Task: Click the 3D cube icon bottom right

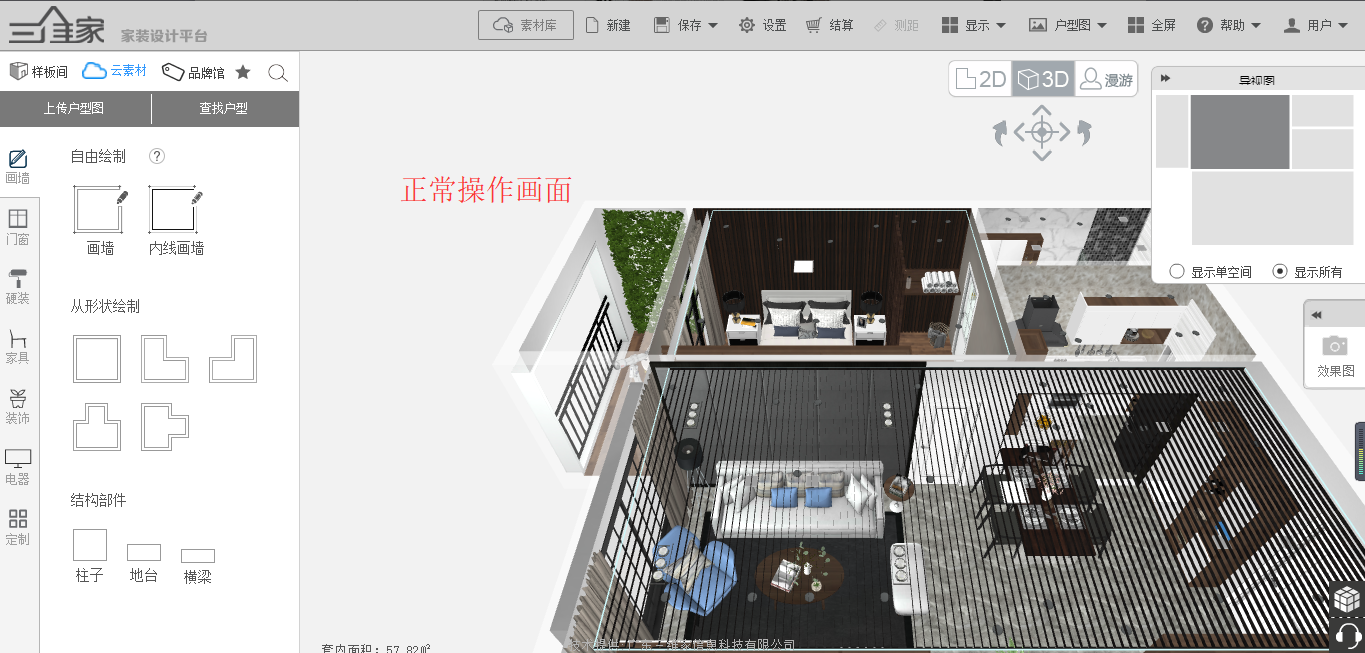Action: coord(1347,599)
